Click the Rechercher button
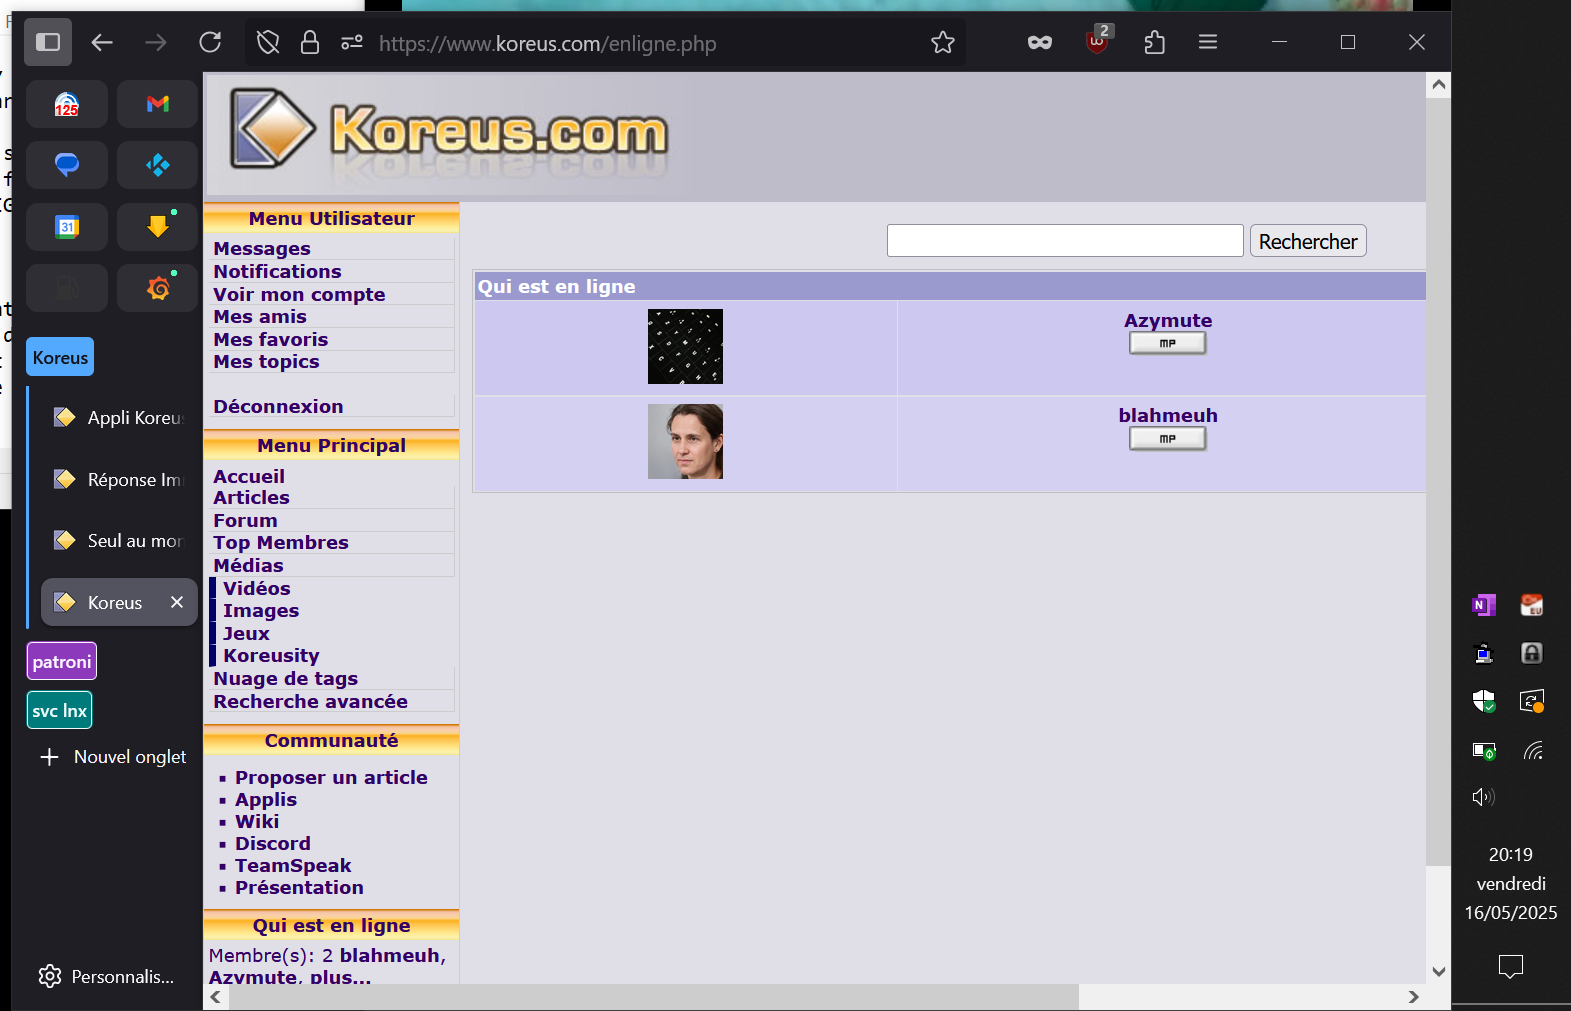The height and width of the screenshot is (1011, 1571). click(x=1308, y=241)
